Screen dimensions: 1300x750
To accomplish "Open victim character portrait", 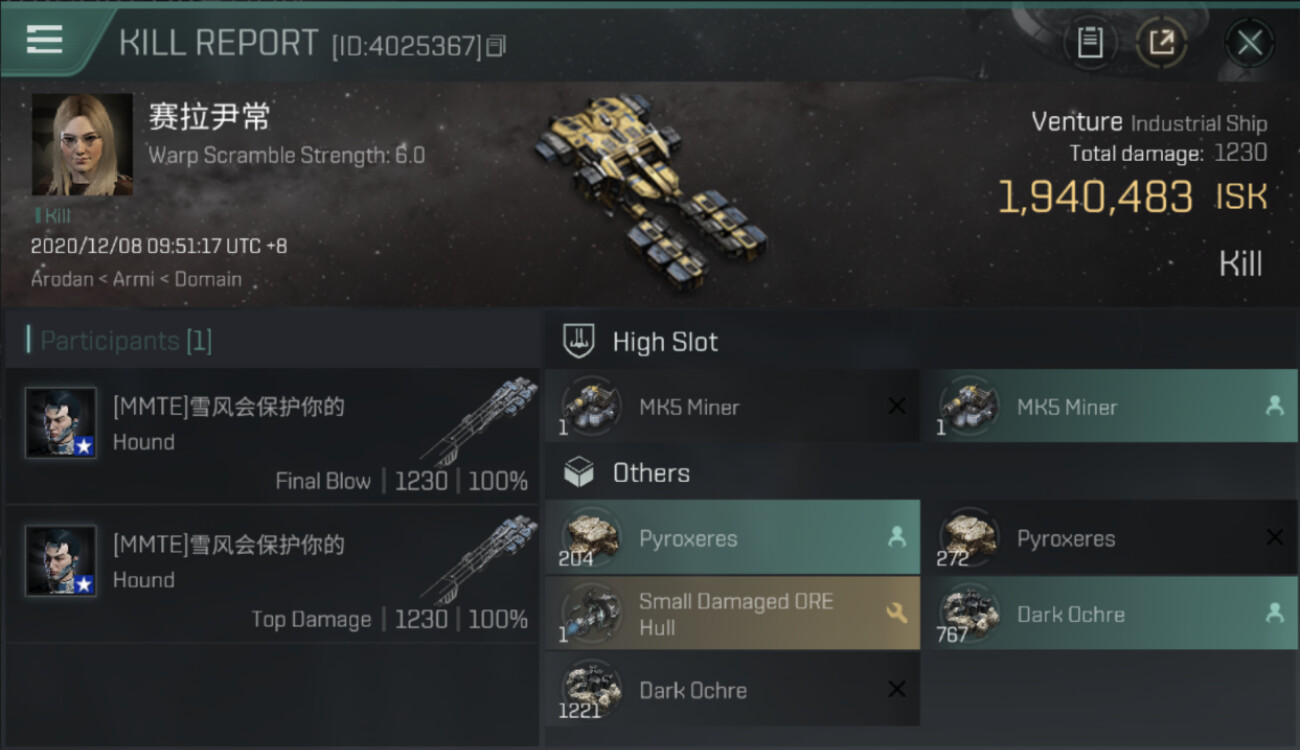I will (x=82, y=145).
